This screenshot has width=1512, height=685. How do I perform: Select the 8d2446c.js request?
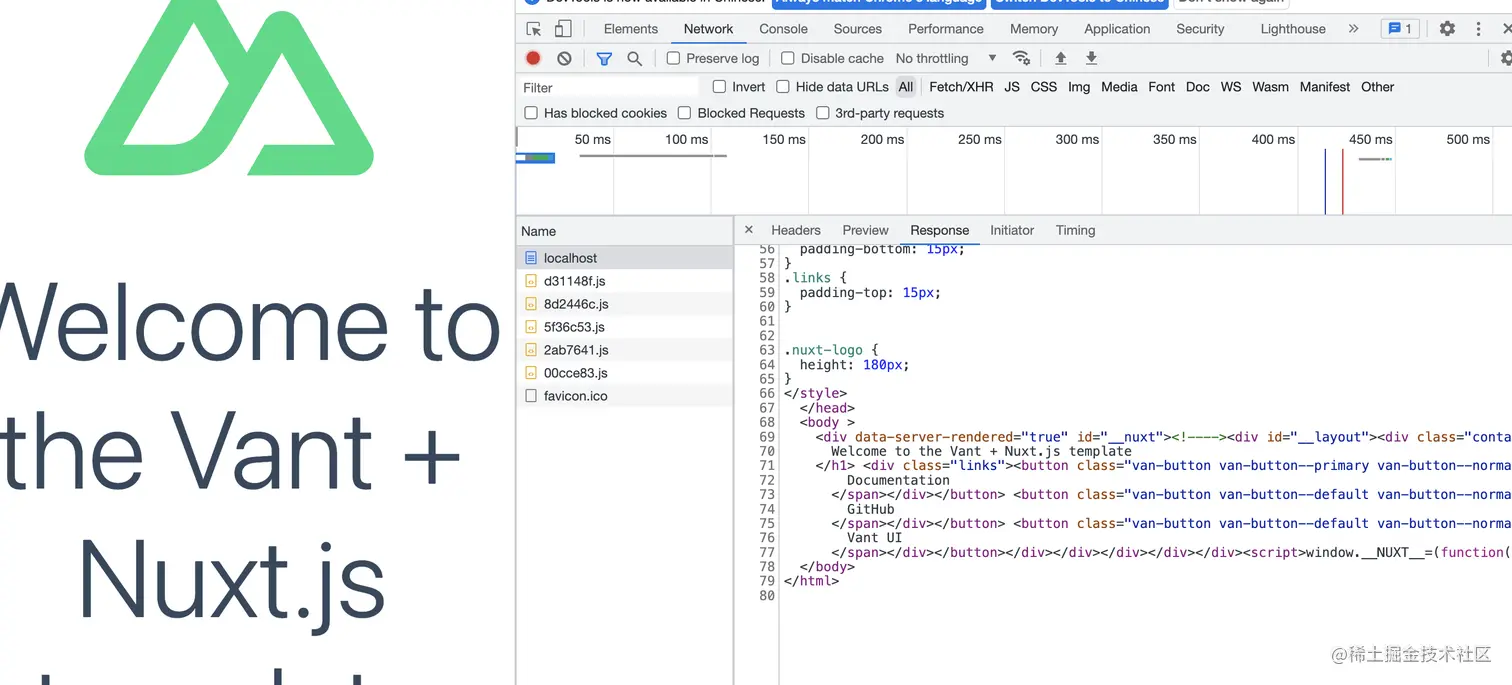click(625, 304)
